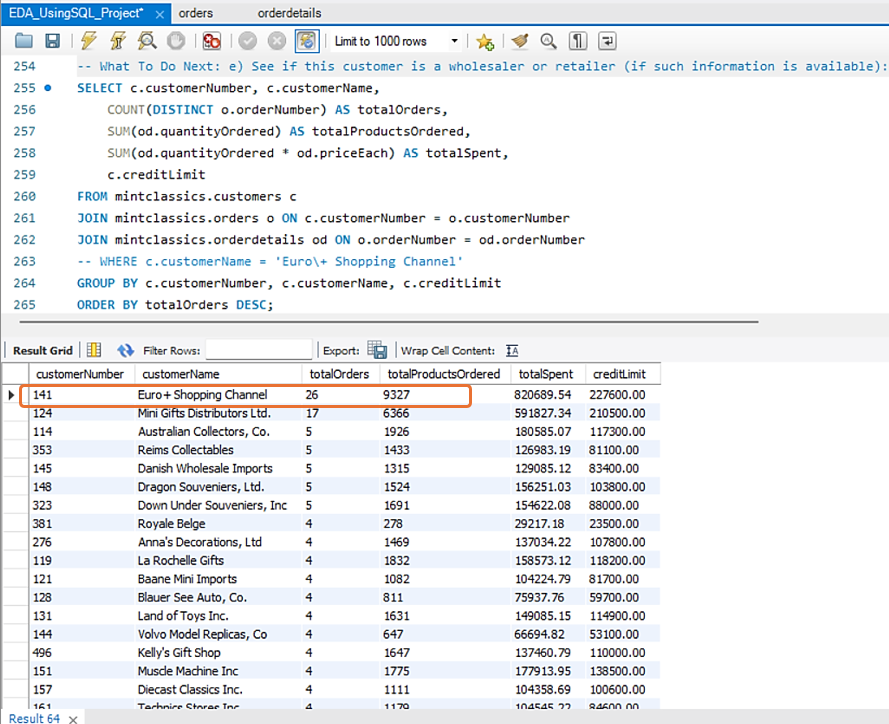This screenshot has height=724, width=889.
Task: Select the Land of Toys Inc. cell
Action: (x=218, y=616)
